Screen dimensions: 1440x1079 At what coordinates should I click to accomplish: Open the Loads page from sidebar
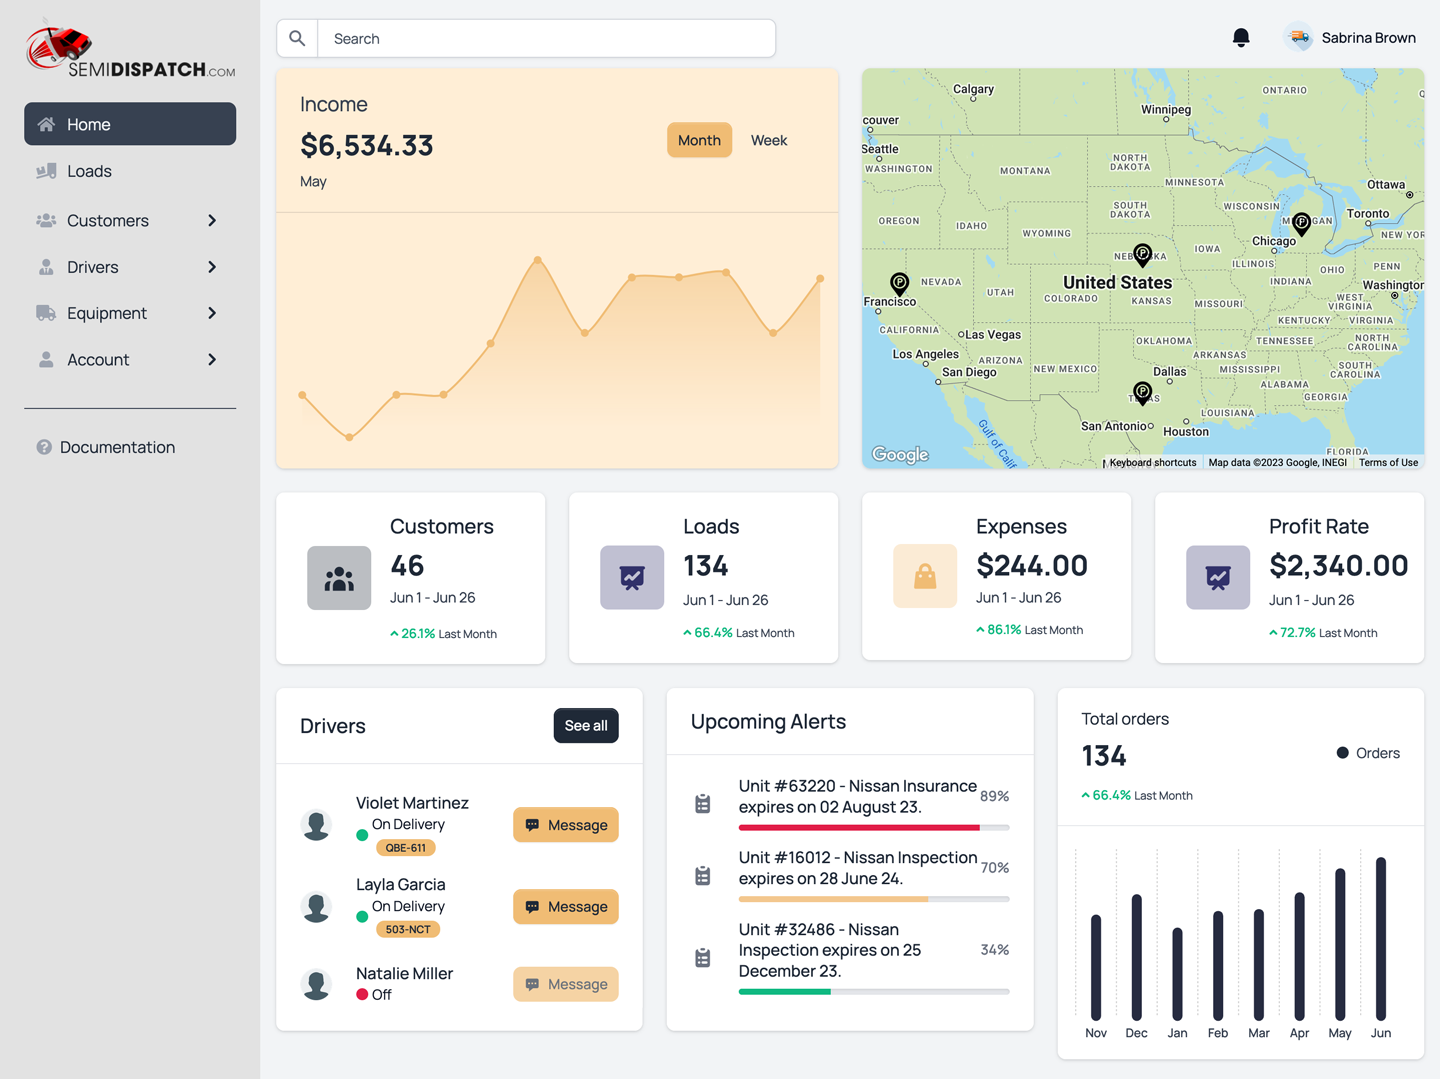[x=89, y=171]
